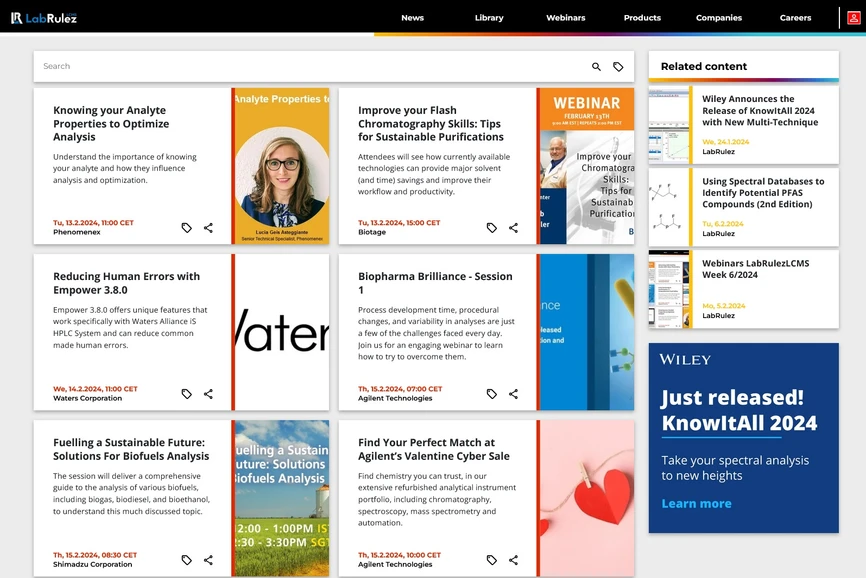Click the Waters logo thumbnail
Viewport: 866px width, 578px height.
click(x=282, y=332)
